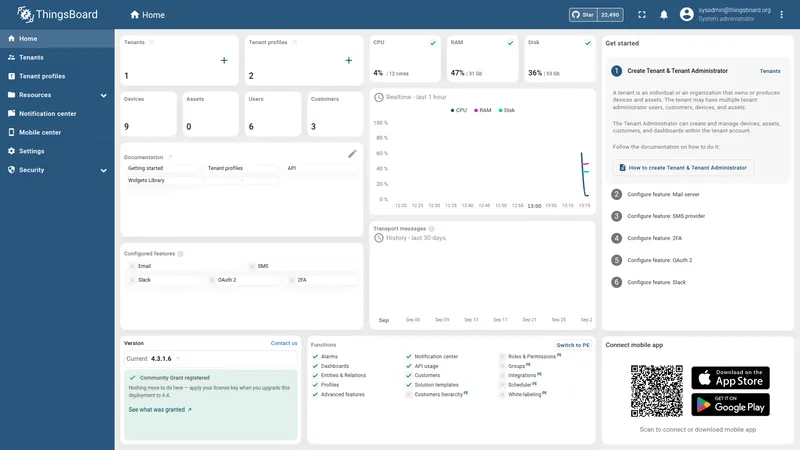Open How to create Tenant & Tenant Administrator
Screen dimensions: 800x450
pyautogui.click(x=683, y=168)
